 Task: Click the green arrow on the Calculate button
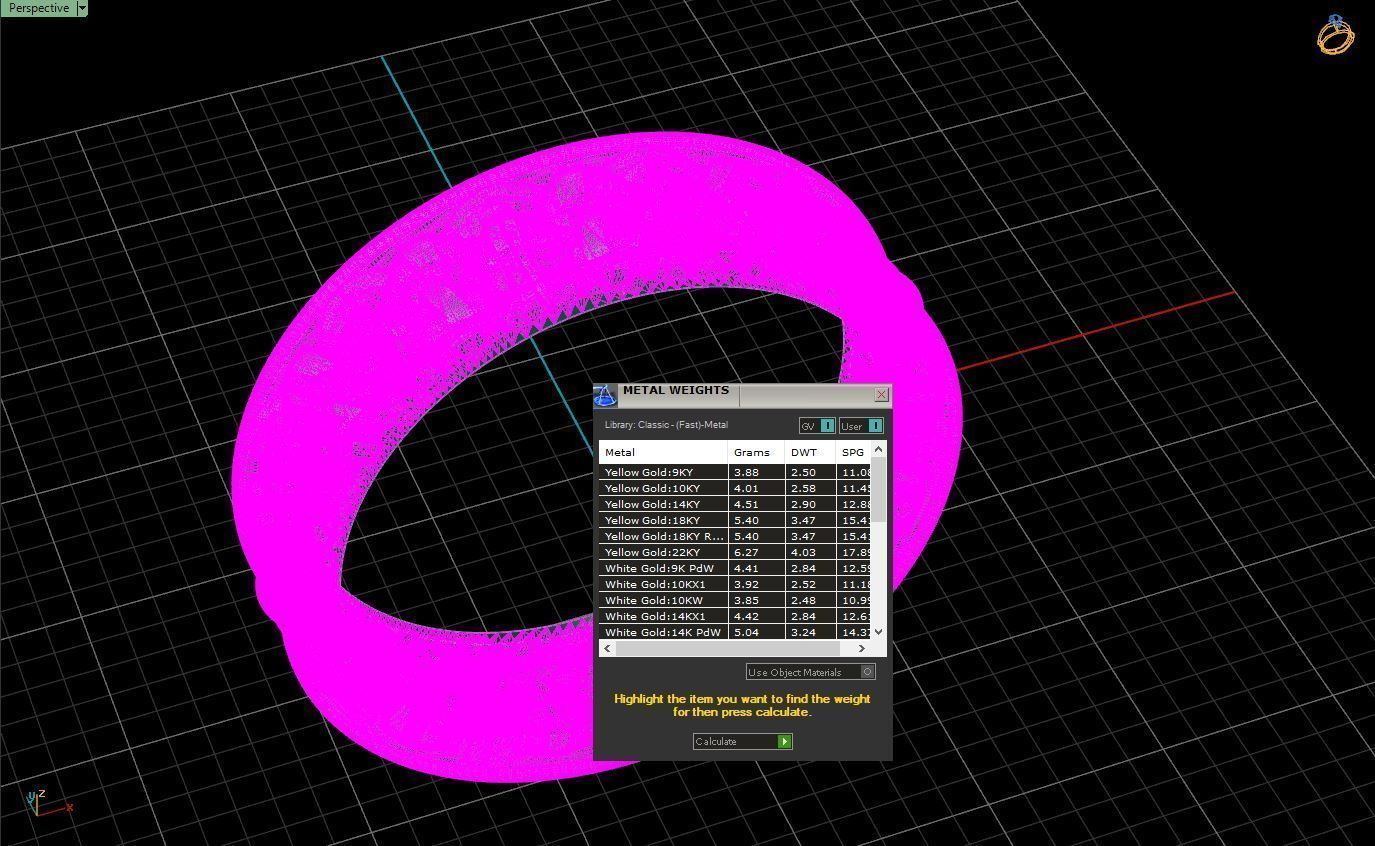point(785,741)
